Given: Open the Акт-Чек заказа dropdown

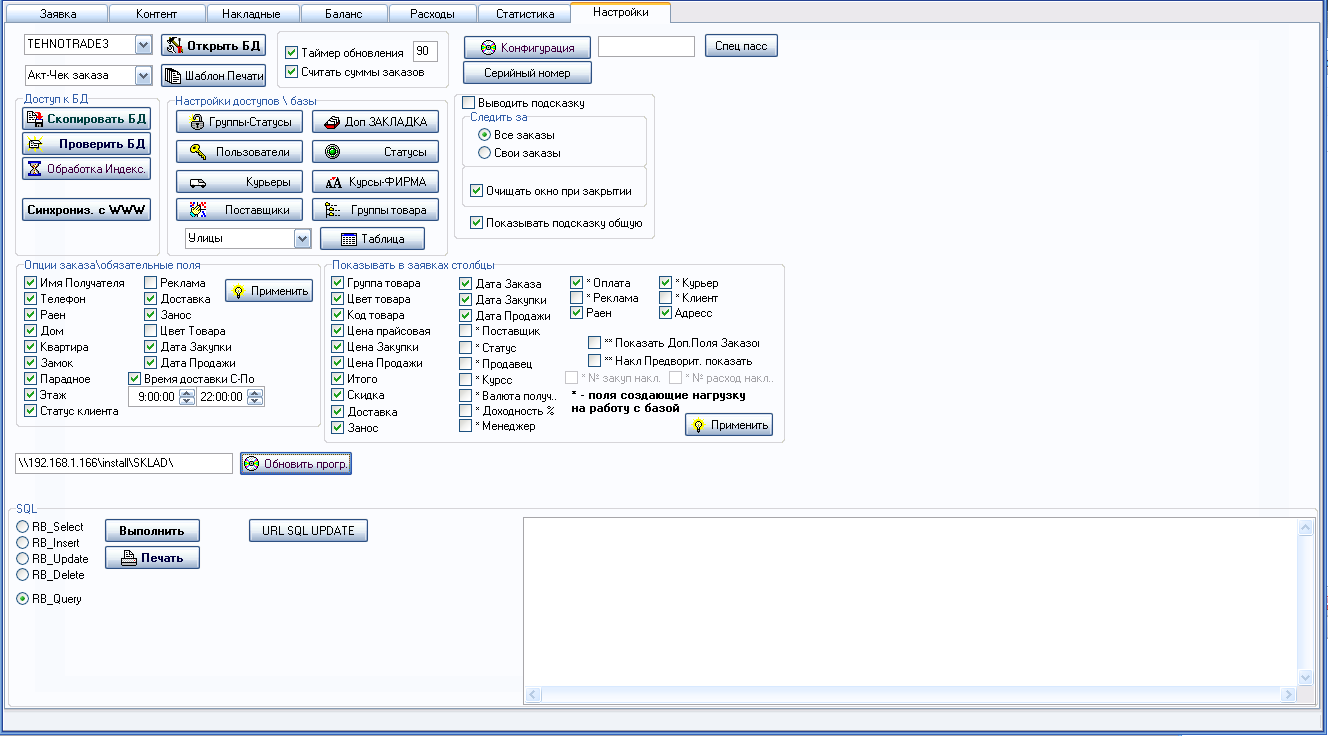Looking at the screenshot, I should click(x=142, y=75).
